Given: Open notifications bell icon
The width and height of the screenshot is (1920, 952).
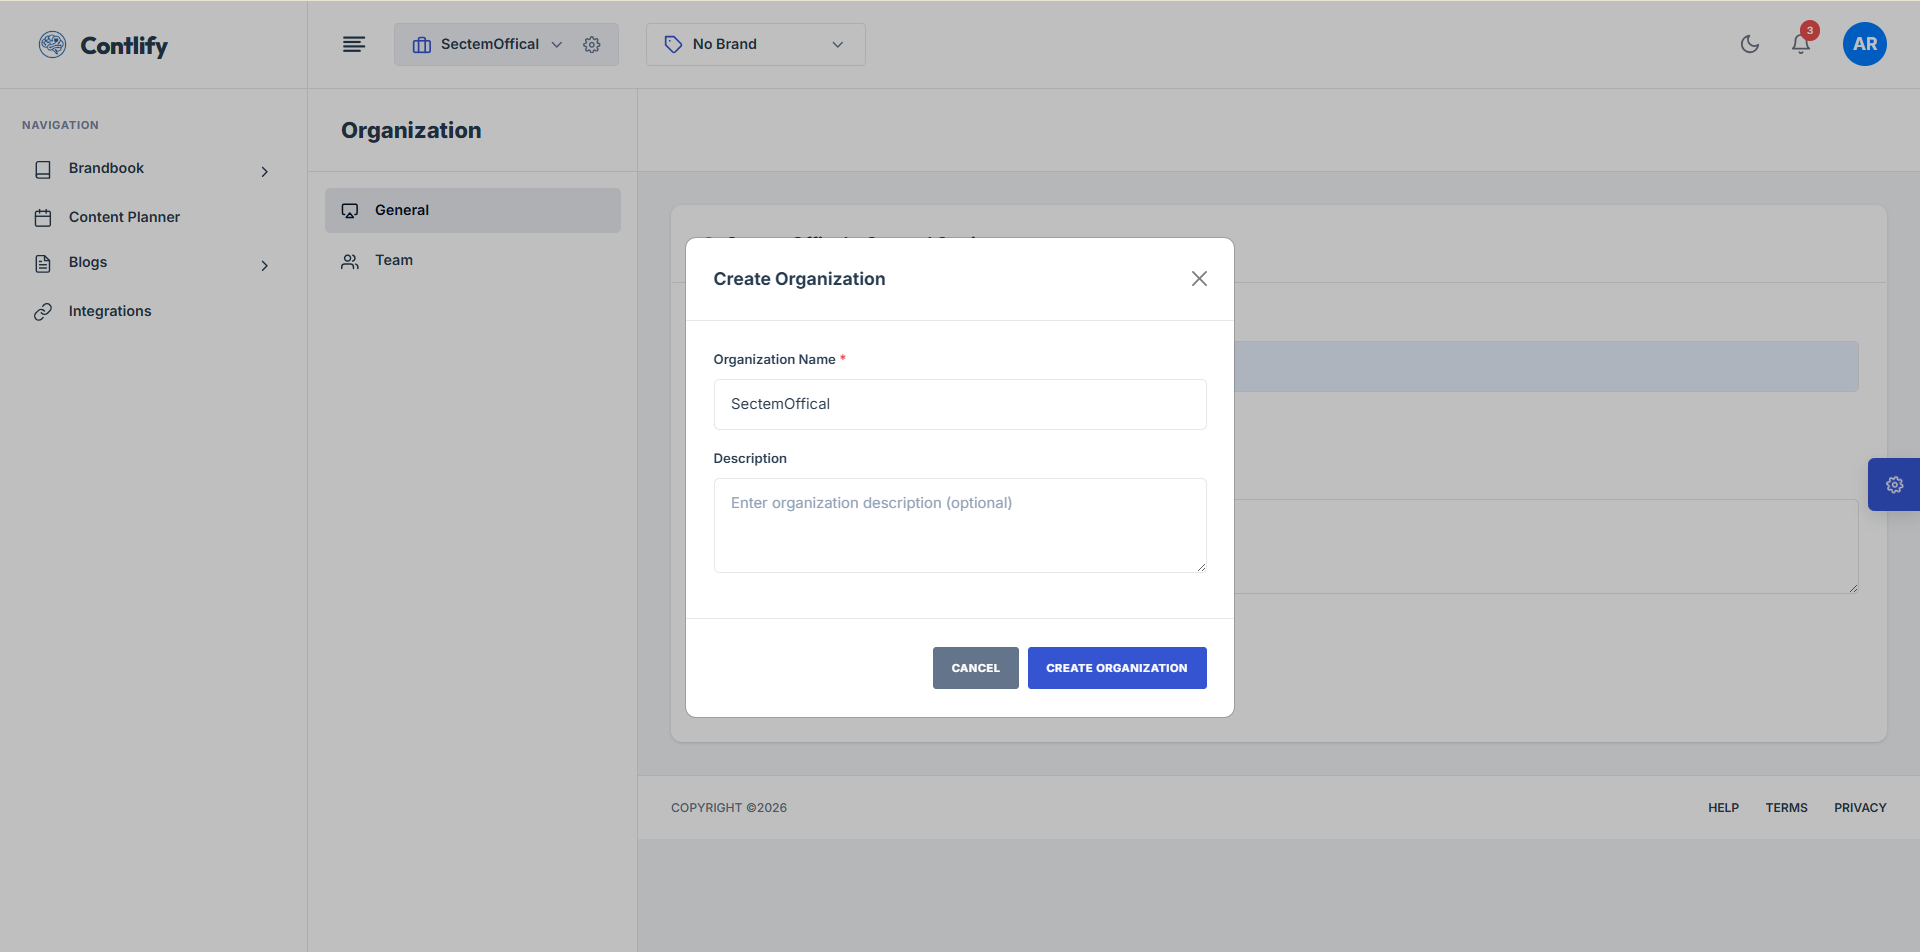Looking at the screenshot, I should point(1800,44).
